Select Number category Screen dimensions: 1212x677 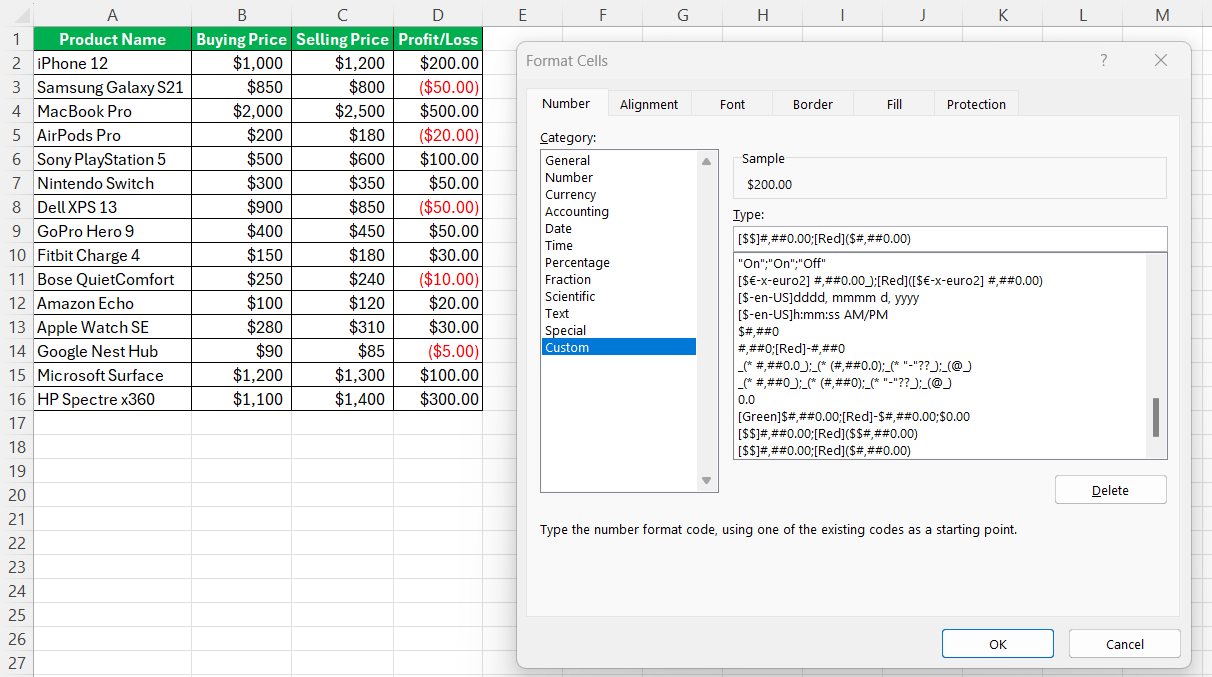coord(618,177)
